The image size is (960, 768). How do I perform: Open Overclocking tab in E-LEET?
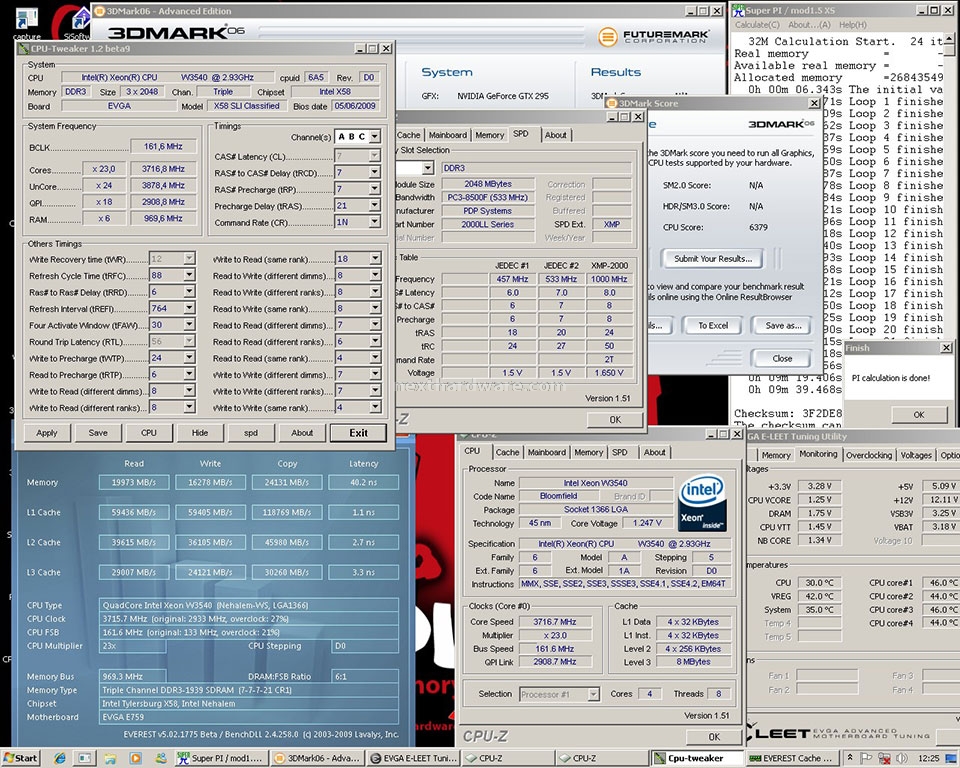click(869, 455)
